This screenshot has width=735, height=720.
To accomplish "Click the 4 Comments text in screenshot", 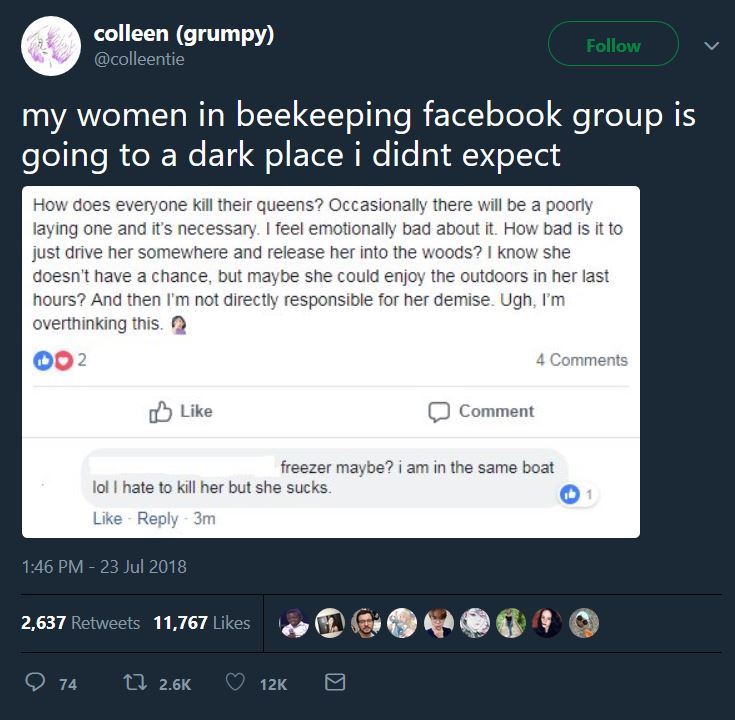I will [x=581, y=360].
